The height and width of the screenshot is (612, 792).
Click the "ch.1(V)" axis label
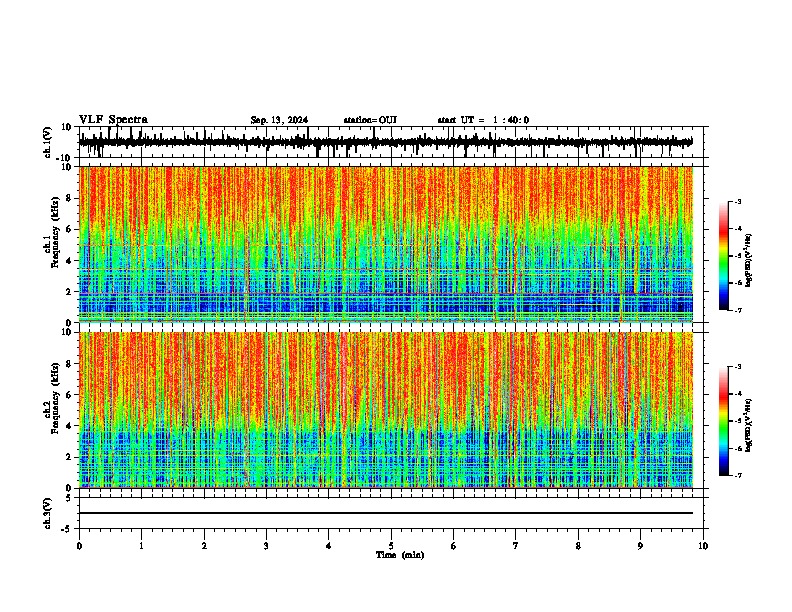(48, 142)
